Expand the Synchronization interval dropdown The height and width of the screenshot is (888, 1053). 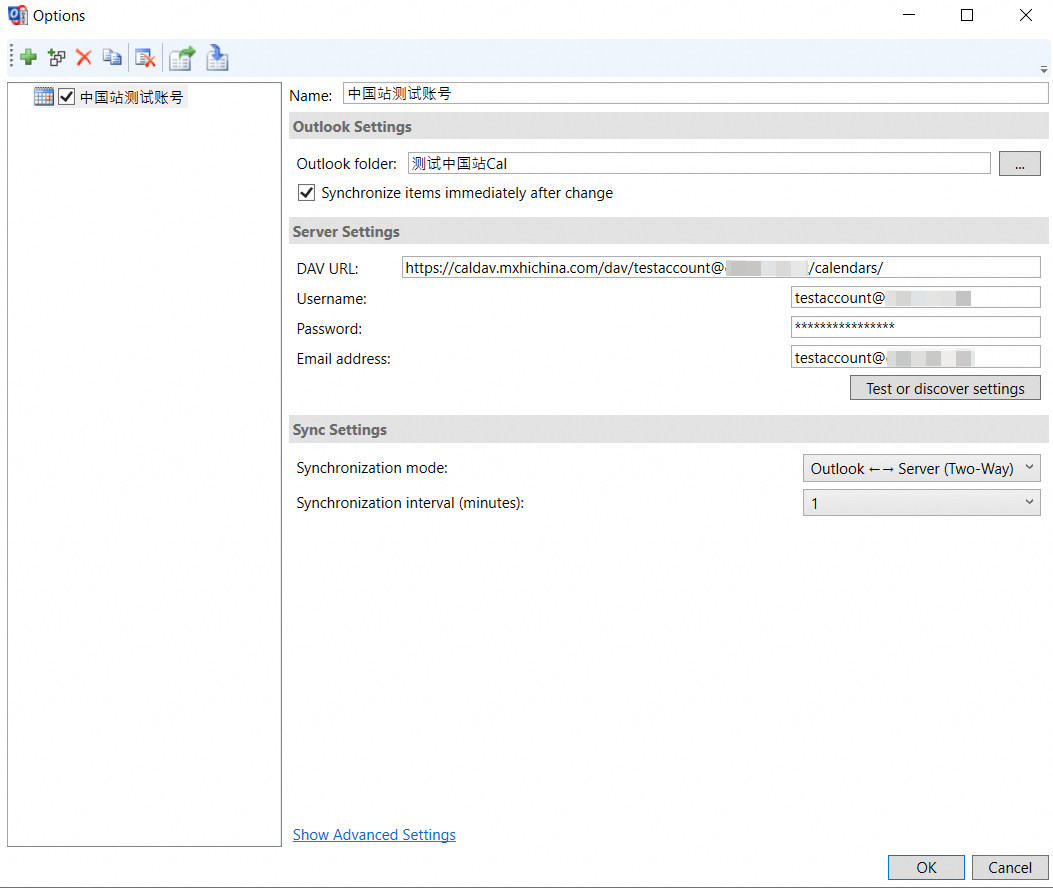point(921,503)
